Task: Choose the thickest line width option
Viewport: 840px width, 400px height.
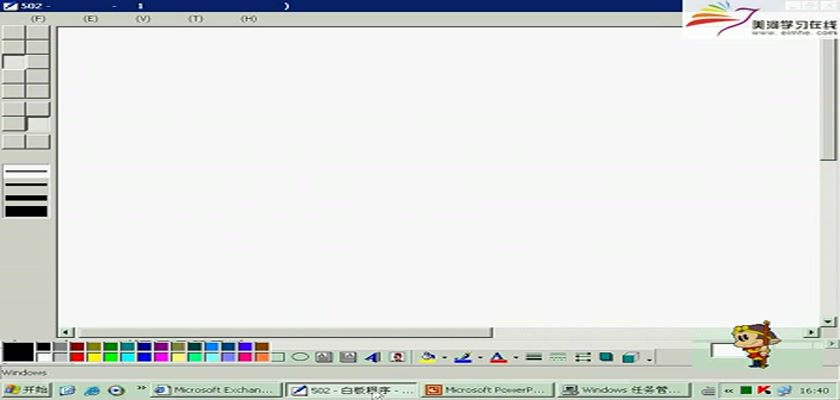Action: point(26,210)
